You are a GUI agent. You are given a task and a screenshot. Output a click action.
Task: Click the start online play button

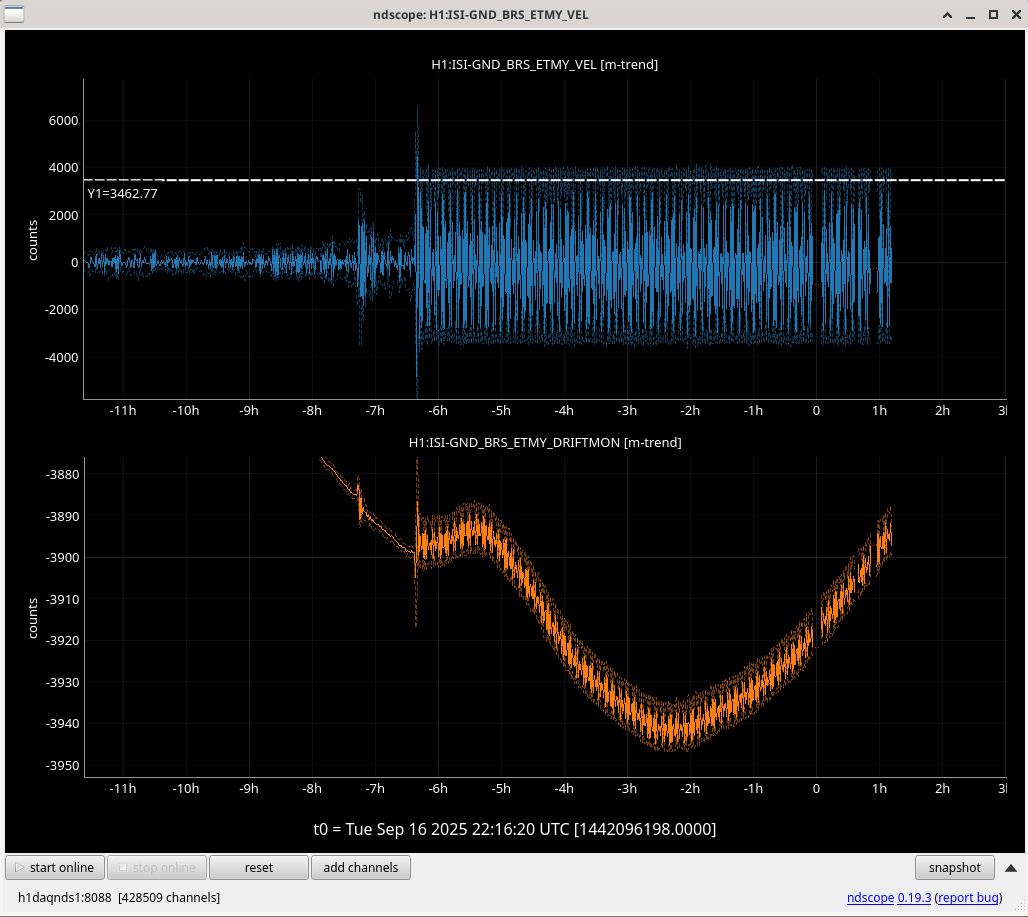click(x=55, y=867)
